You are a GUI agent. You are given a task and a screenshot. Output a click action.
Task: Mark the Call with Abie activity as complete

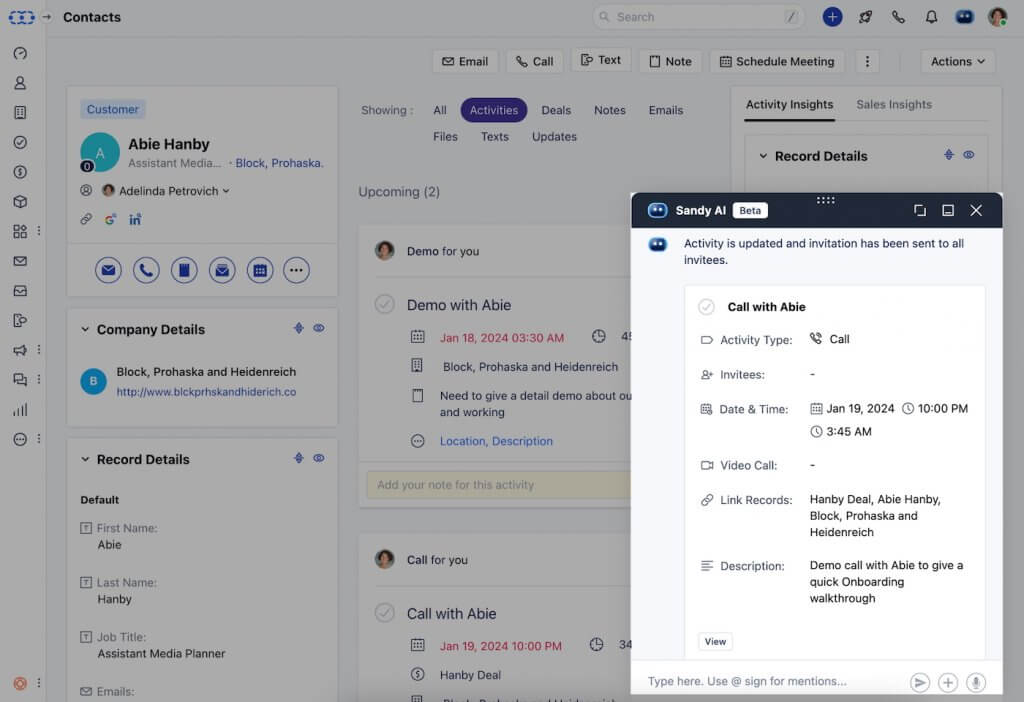pos(384,613)
